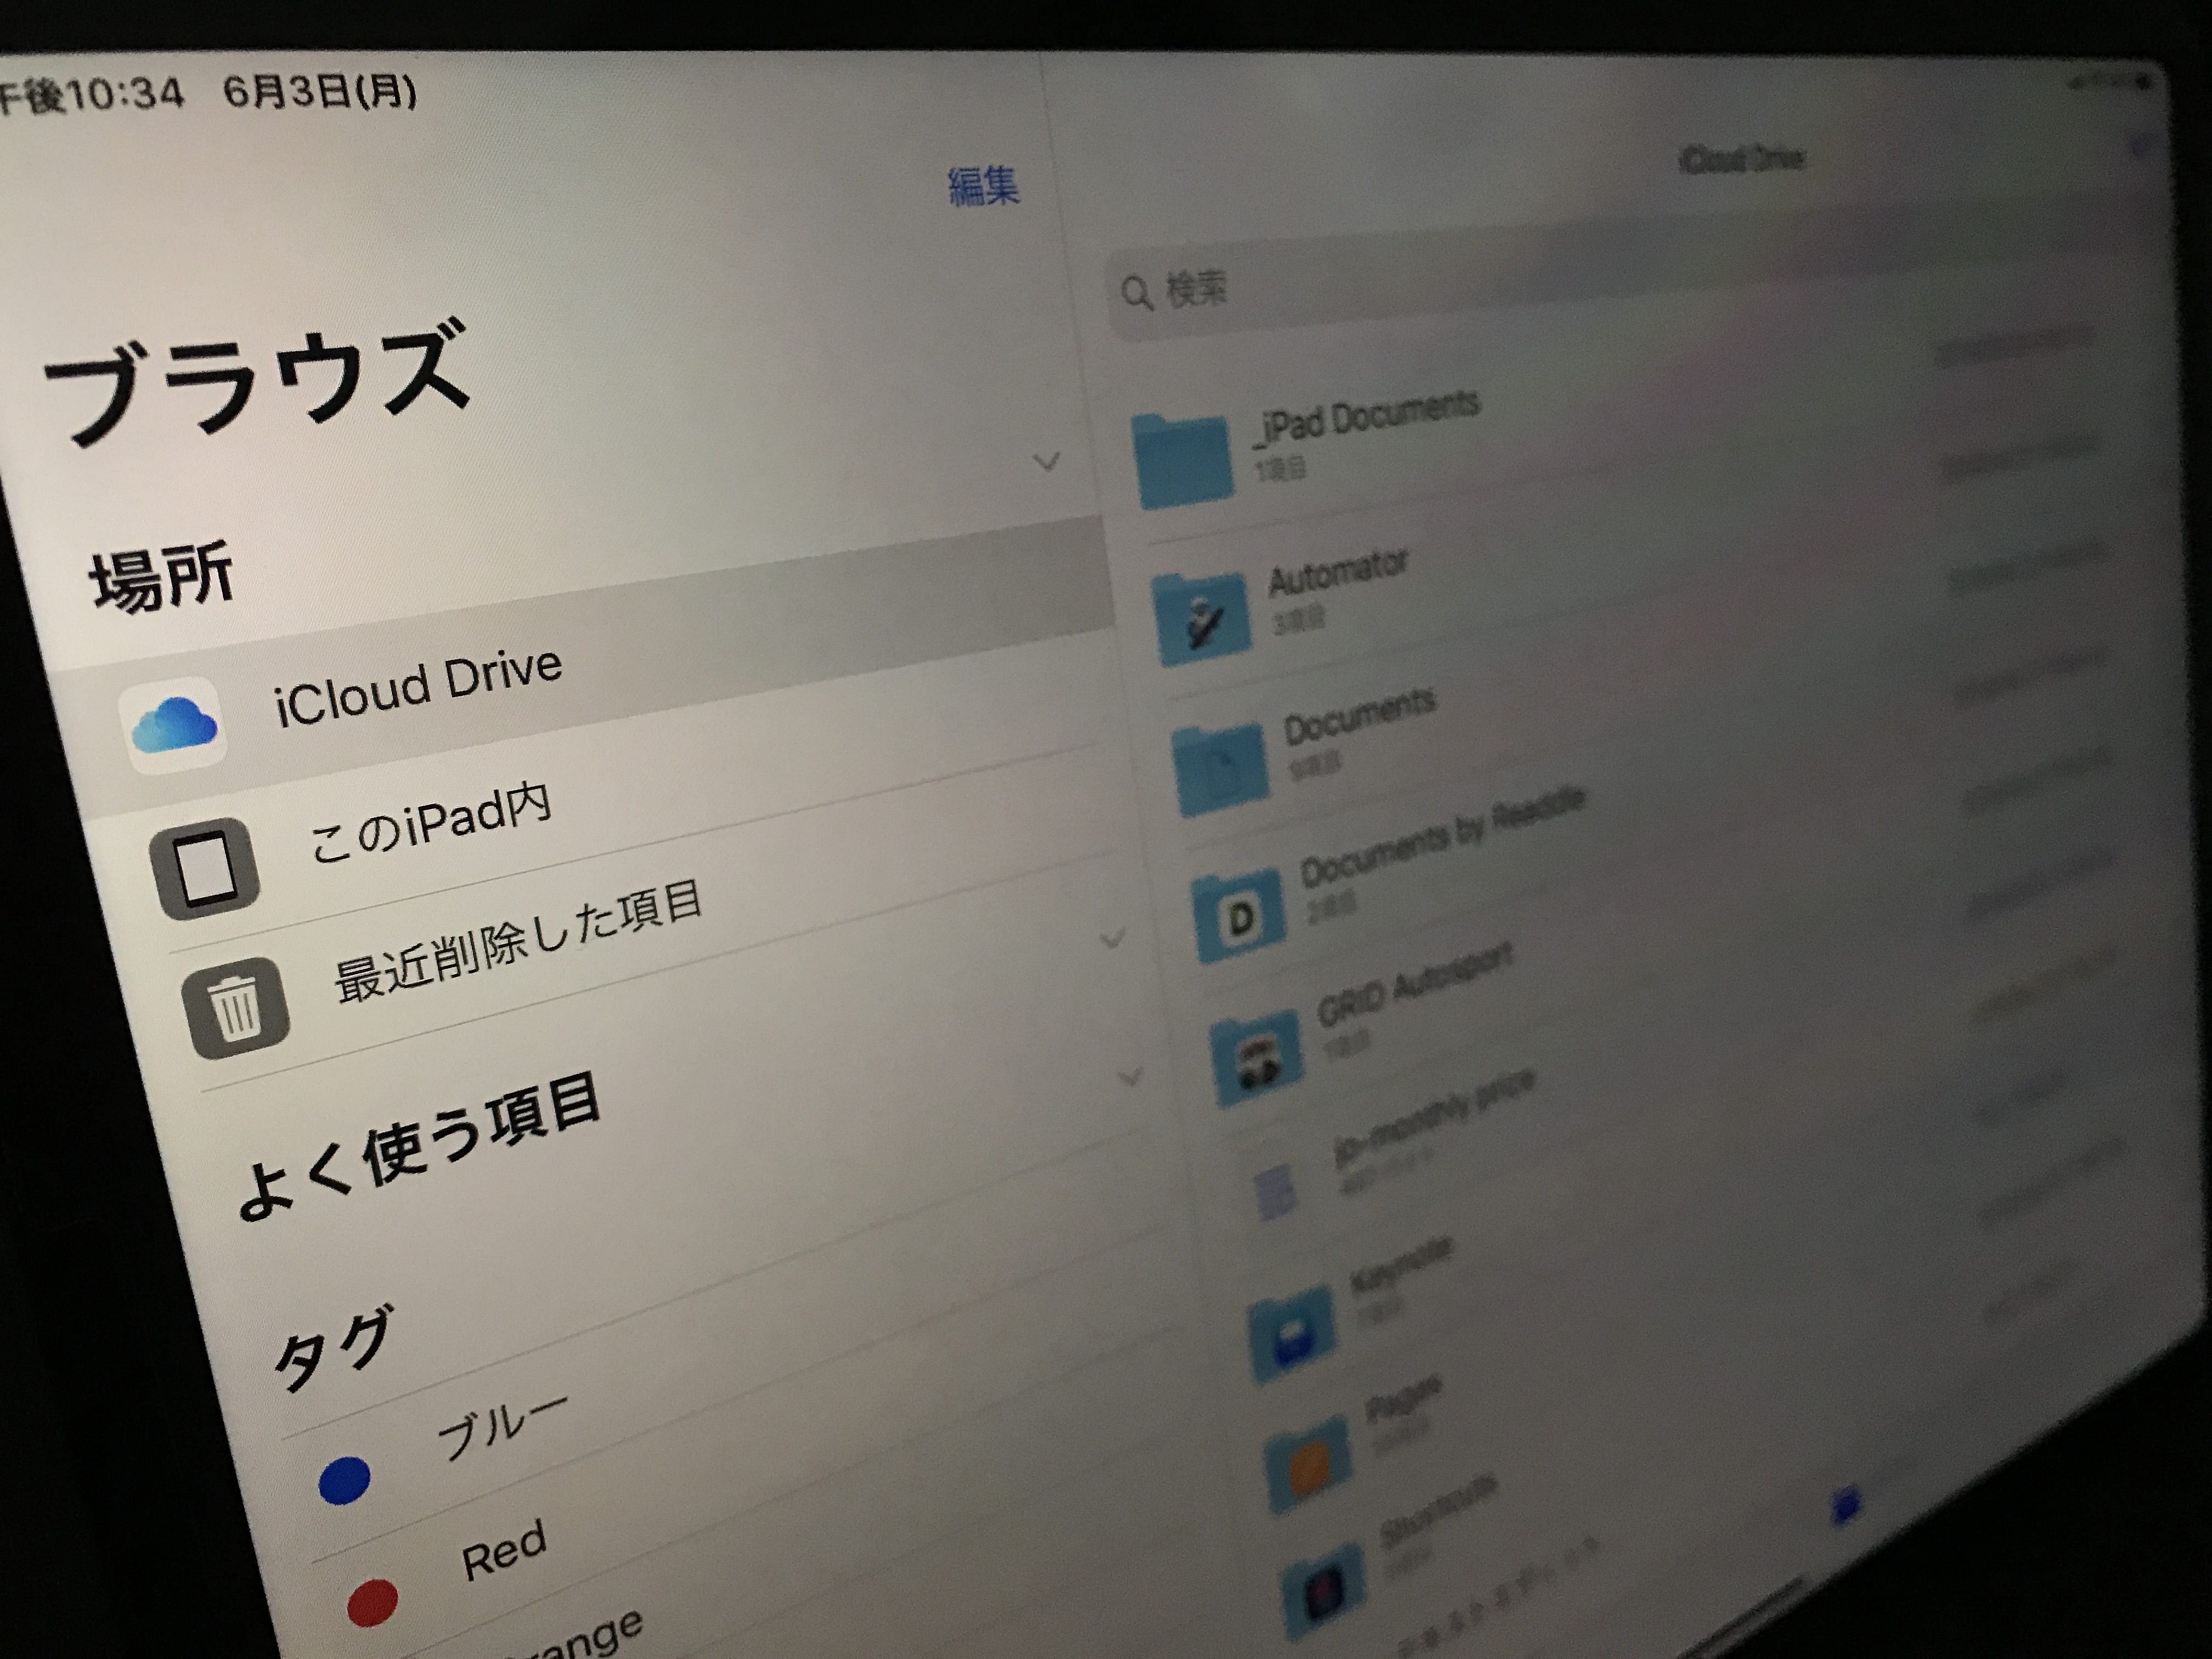
Task: Open the このiPad内 device icon
Action: point(206,868)
